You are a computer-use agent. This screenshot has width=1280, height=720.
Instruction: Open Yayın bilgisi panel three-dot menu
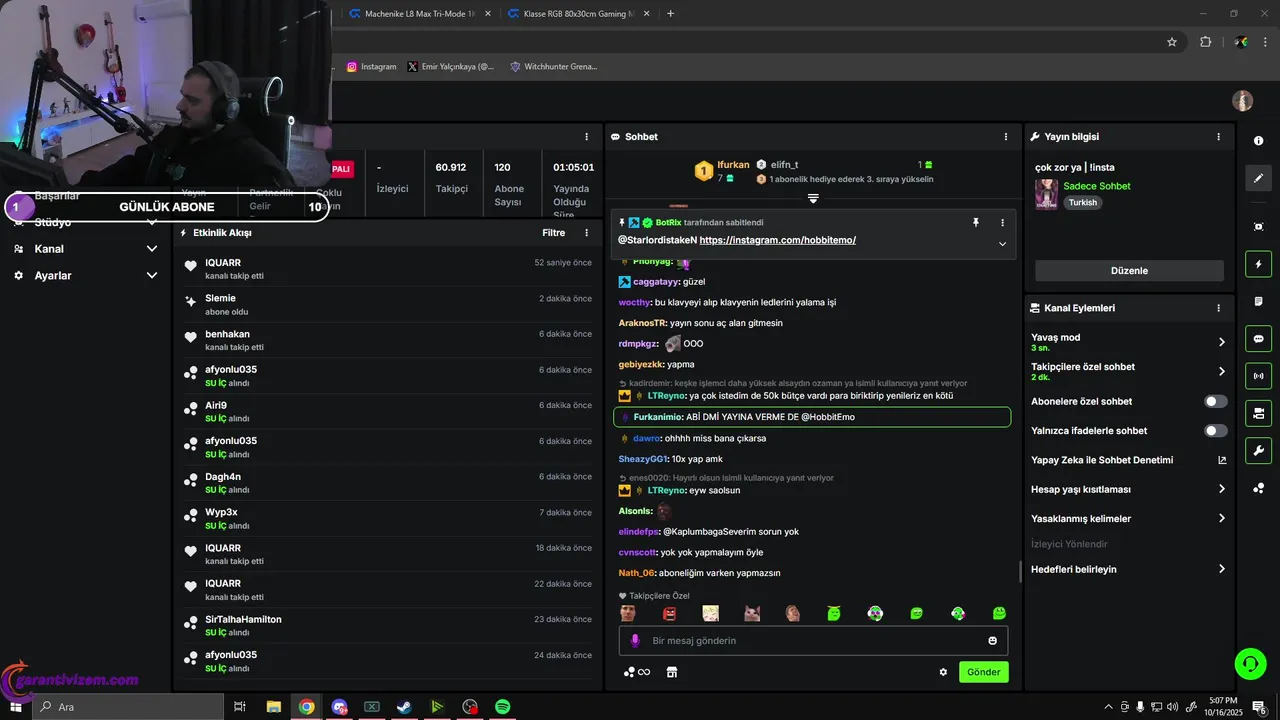tap(1218, 137)
